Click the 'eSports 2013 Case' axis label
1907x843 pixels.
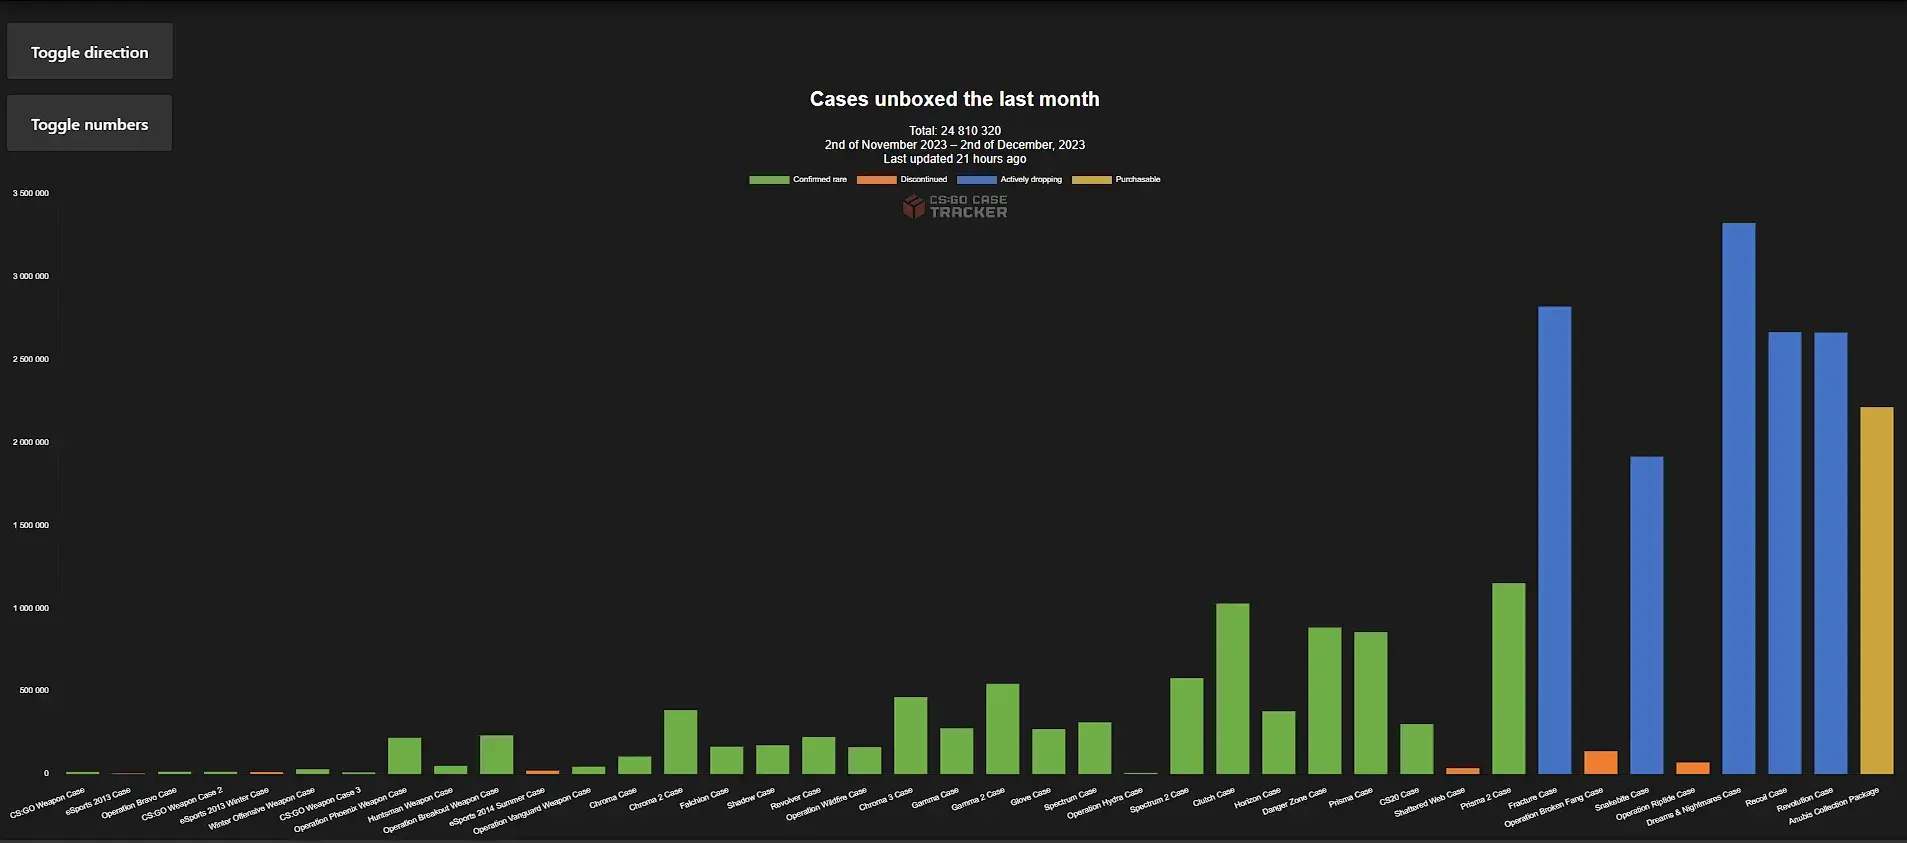point(98,802)
